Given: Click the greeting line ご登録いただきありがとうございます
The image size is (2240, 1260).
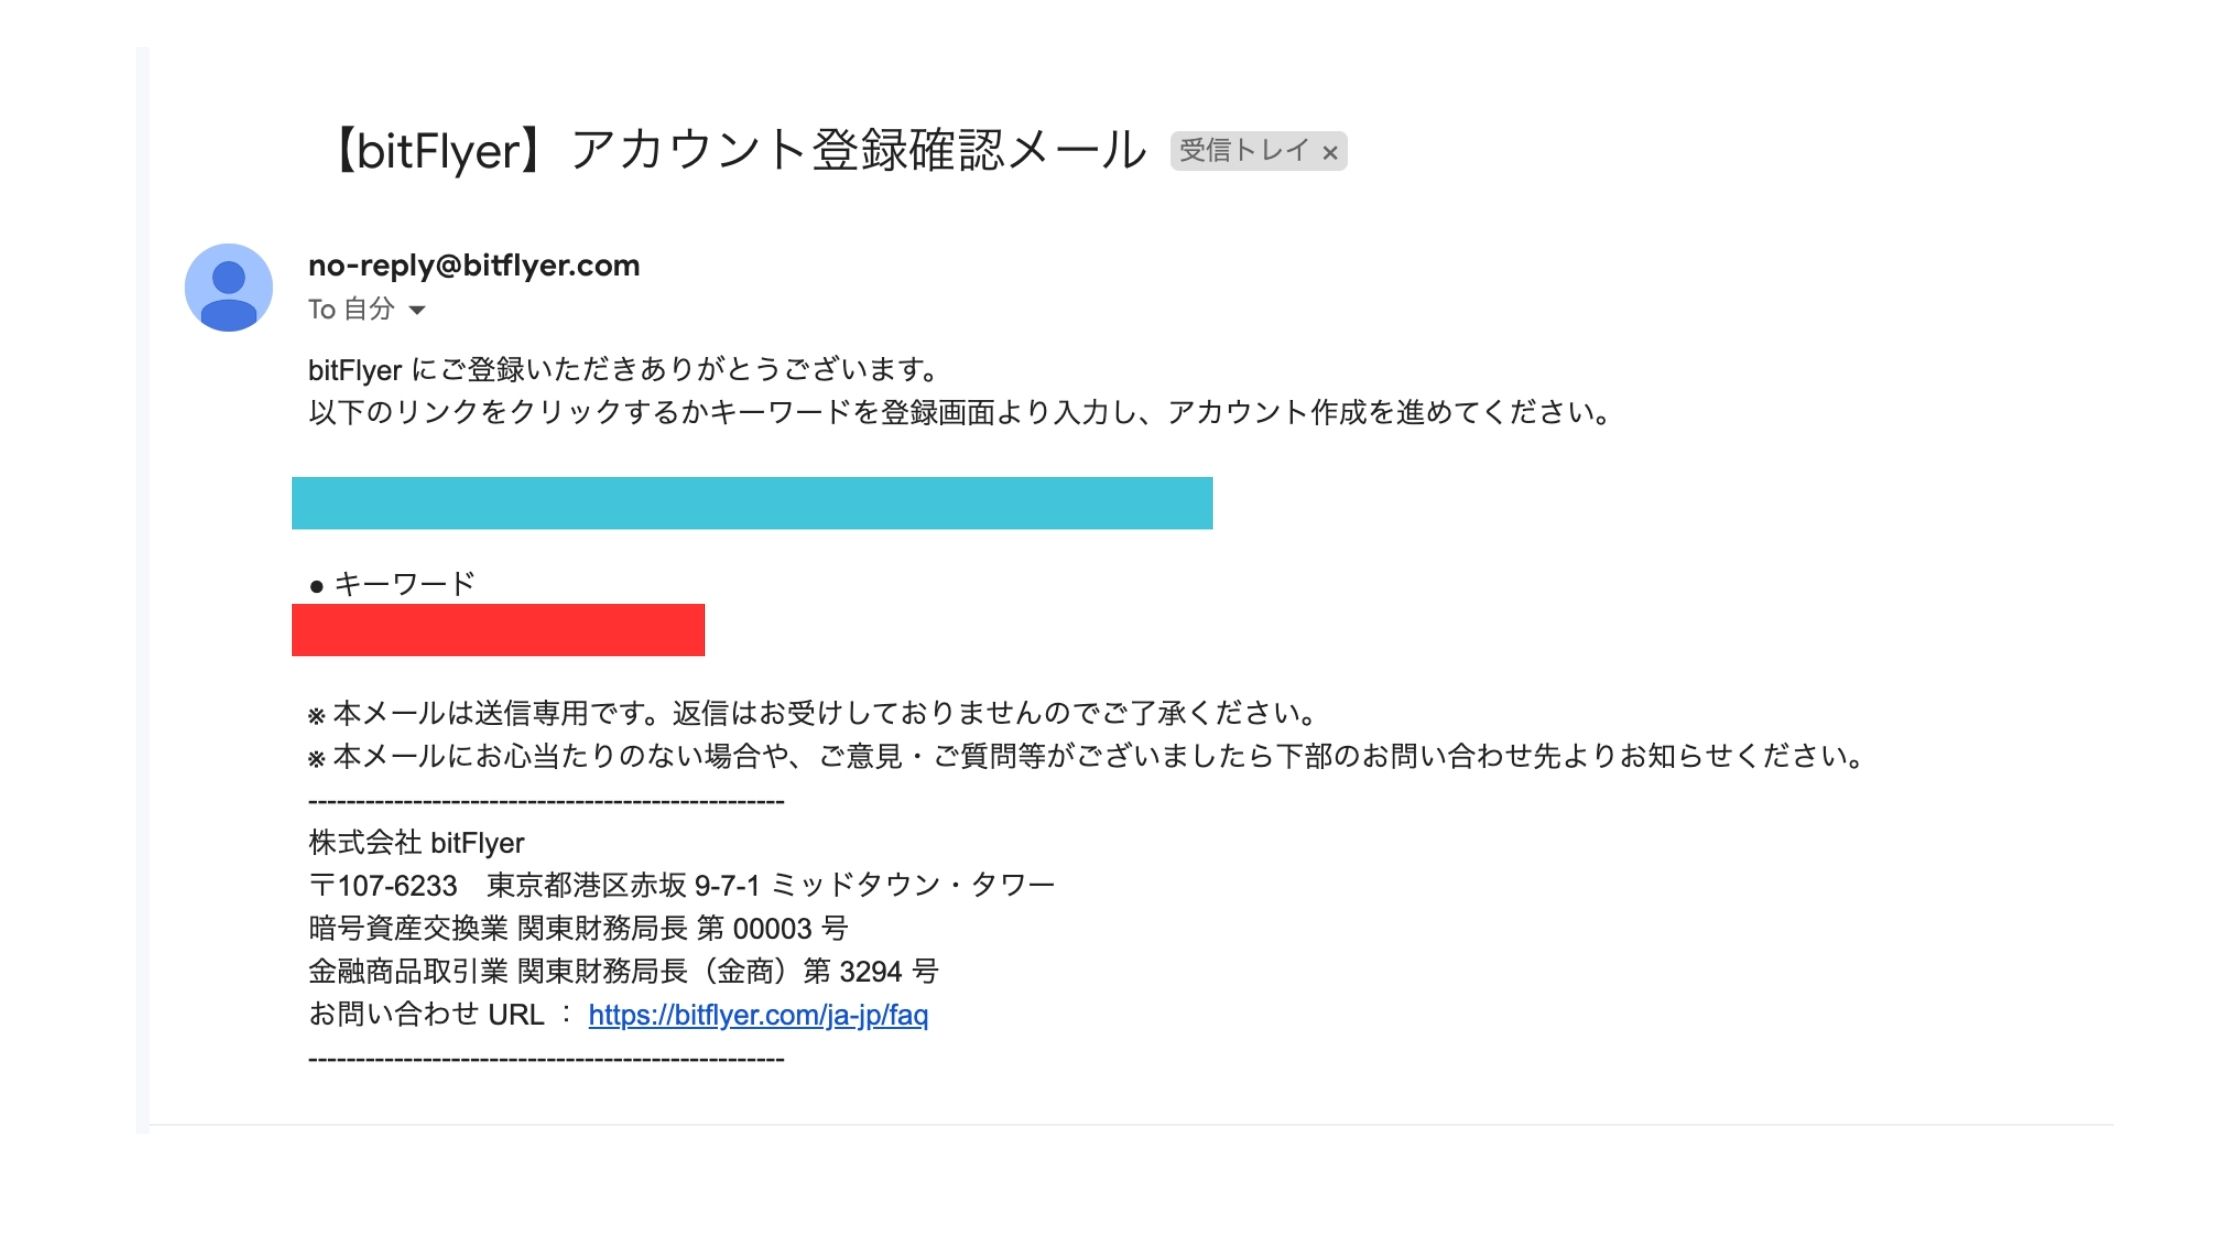Looking at the screenshot, I should 624,370.
